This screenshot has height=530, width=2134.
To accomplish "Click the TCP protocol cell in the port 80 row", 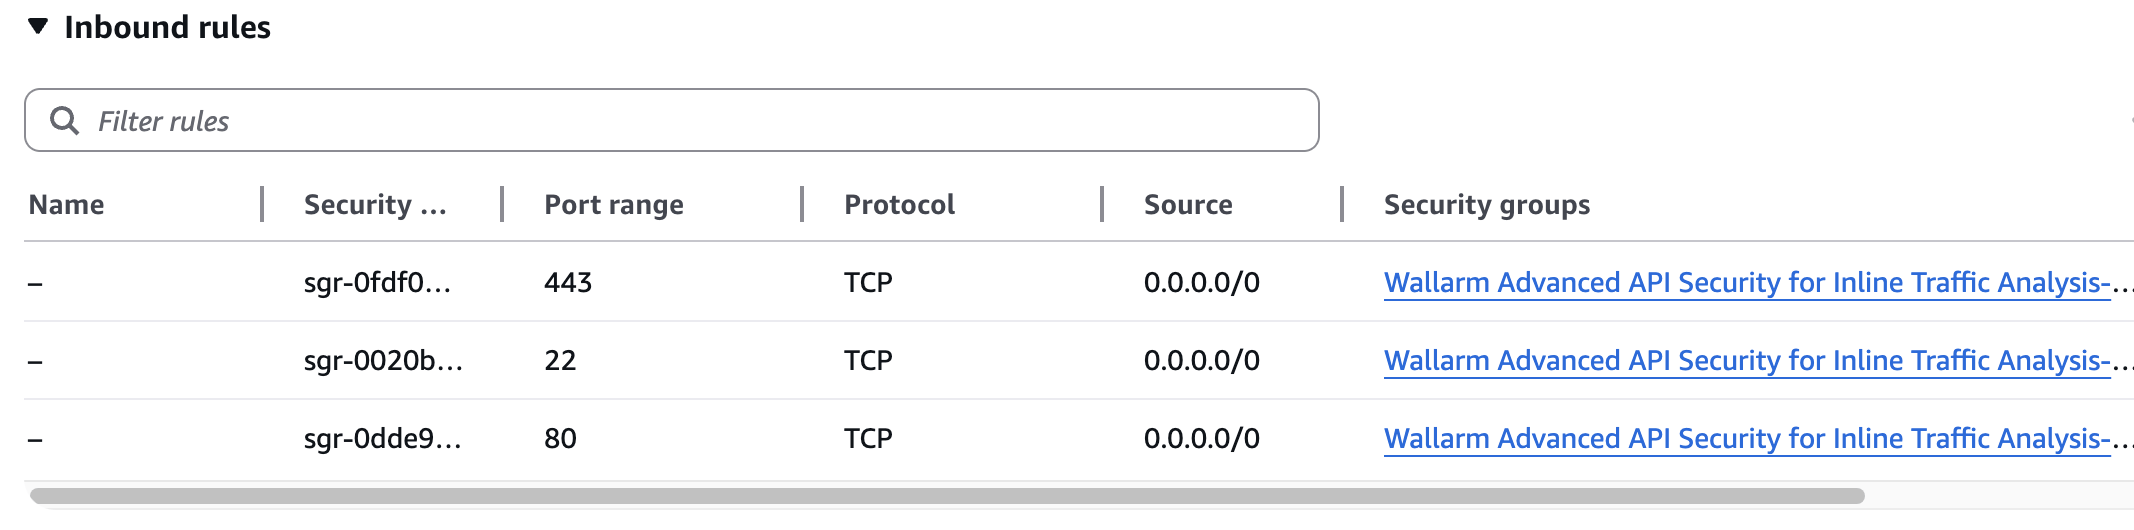I will click(x=868, y=439).
